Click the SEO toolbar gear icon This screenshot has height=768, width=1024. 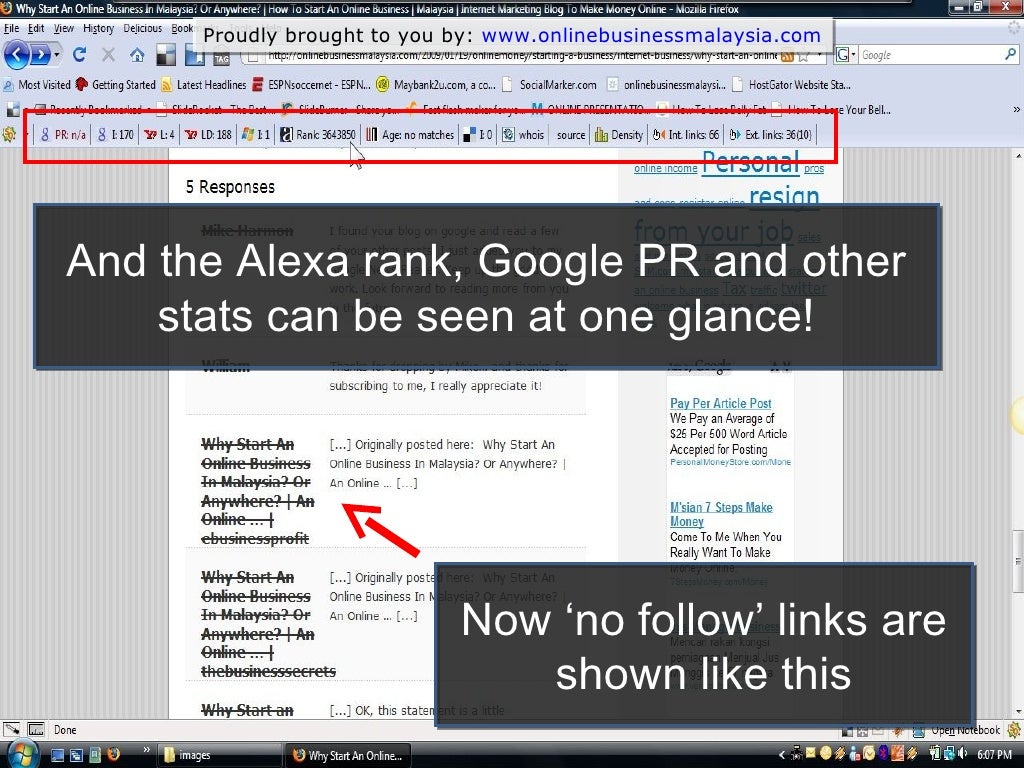[x=9, y=135]
